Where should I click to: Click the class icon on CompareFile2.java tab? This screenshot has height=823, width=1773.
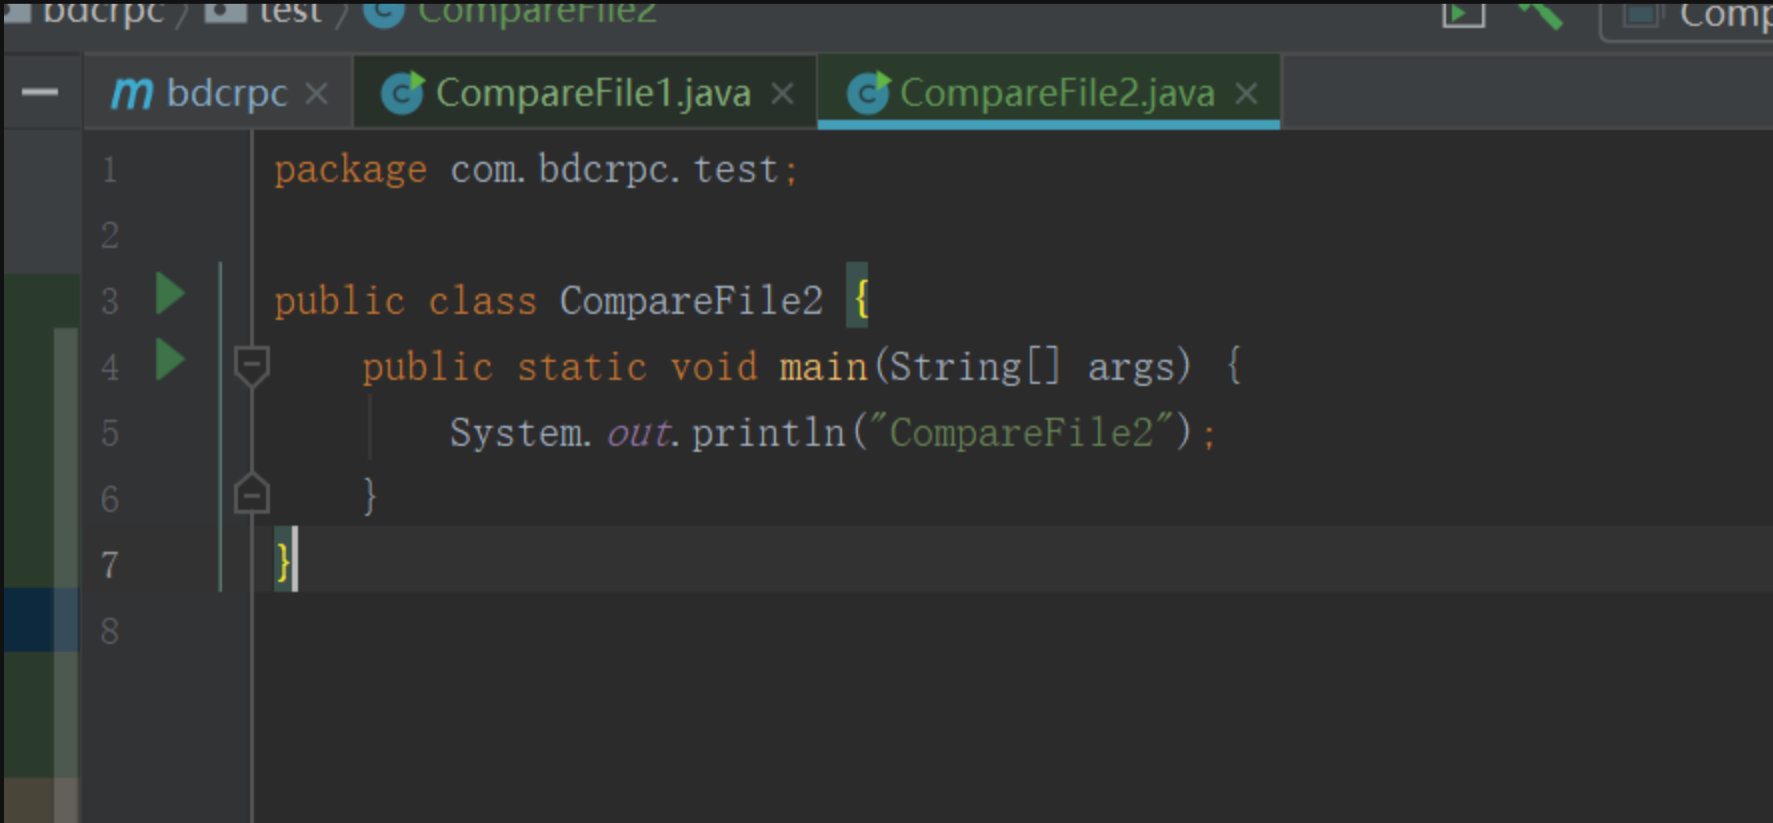[x=868, y=93]
